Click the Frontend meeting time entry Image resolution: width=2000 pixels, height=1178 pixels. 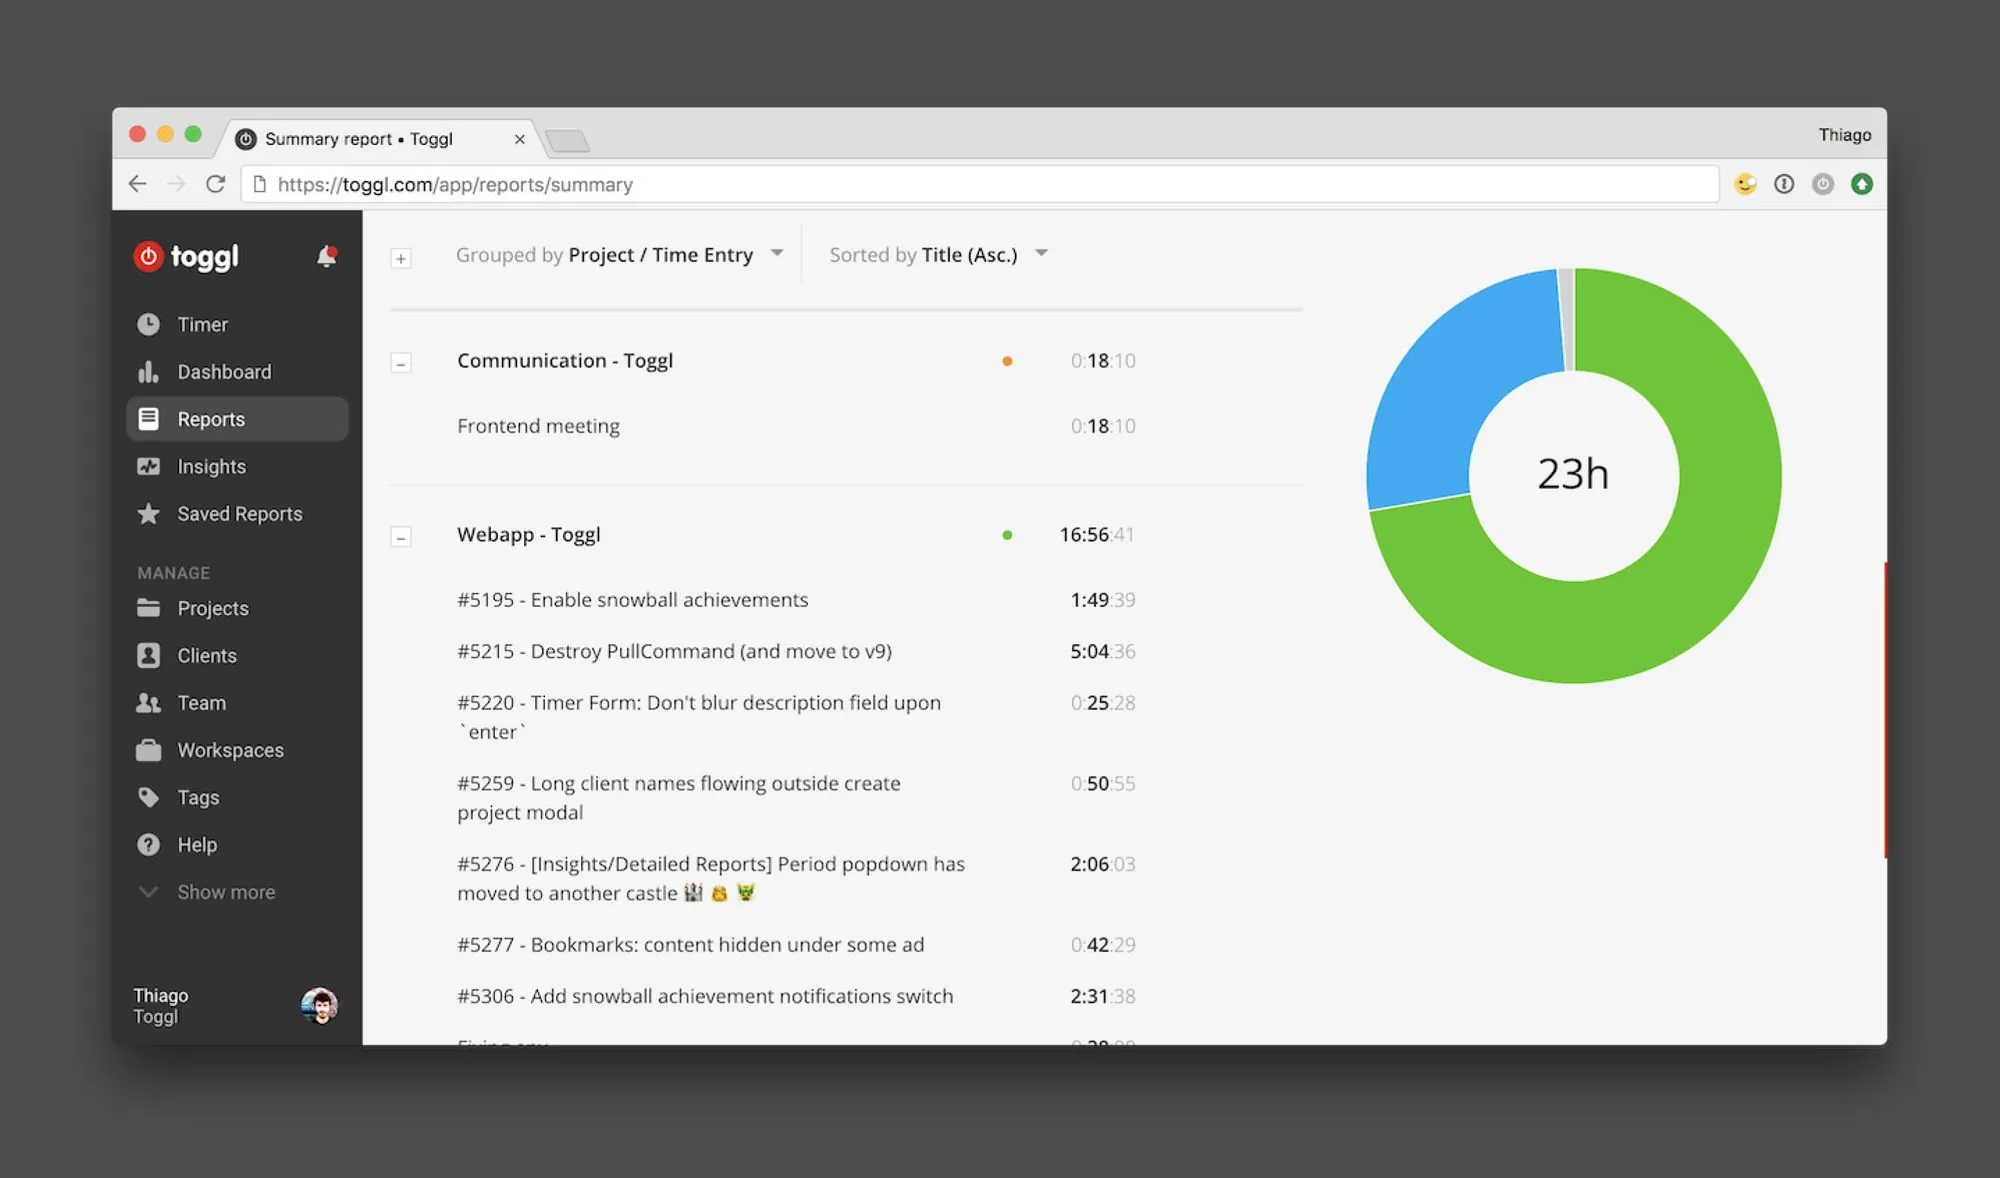click(538, 427)
